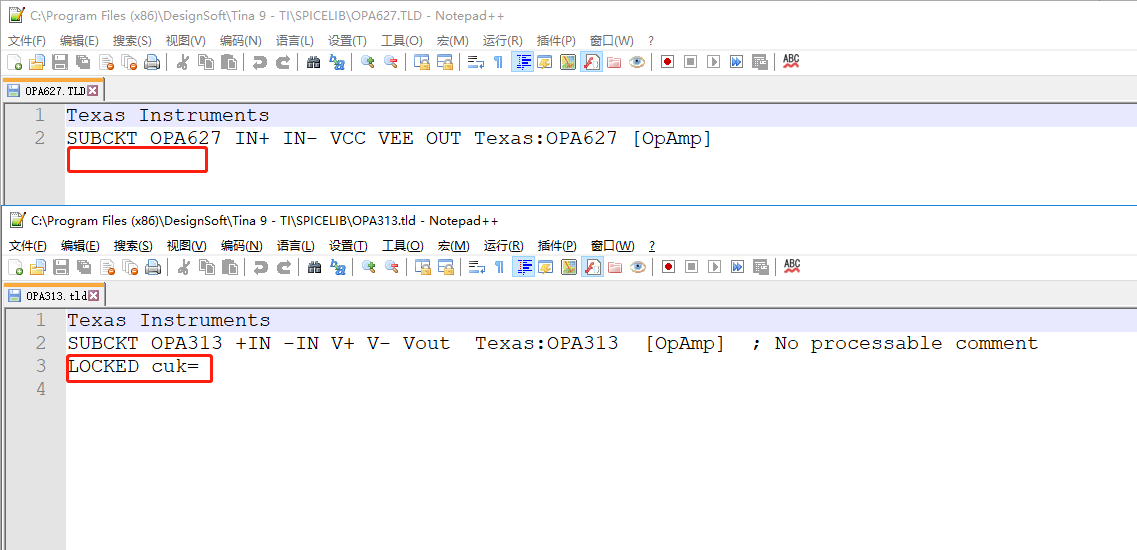Toggle horizontal scroll sync in OPA313 window
This screenshot has height=550, width=1137.
coord(445,267)
